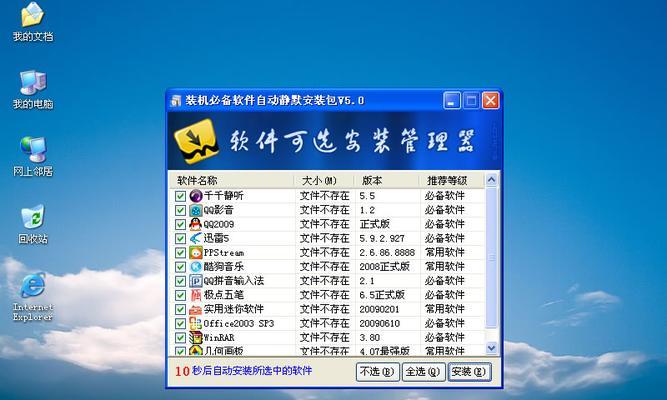The height and width of the screenshot is (400, 667).
Task: Uncheck the QQ2009 checkbox
Action: (x=180, y=224)
